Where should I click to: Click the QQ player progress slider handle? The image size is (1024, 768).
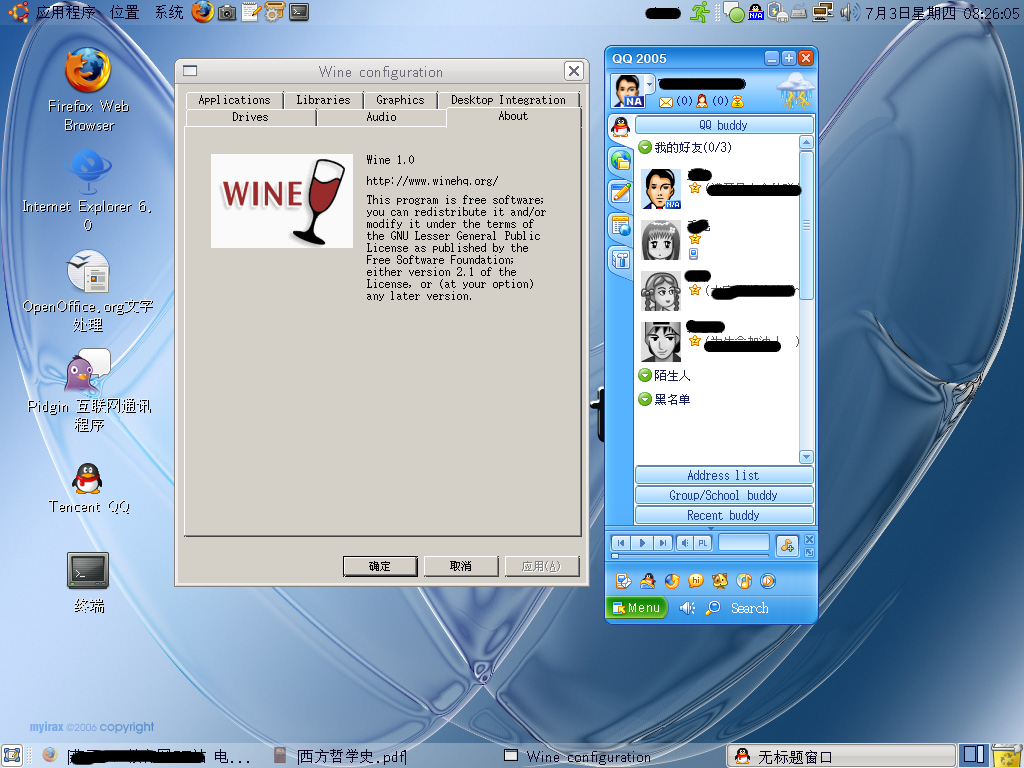coord(615,556)
